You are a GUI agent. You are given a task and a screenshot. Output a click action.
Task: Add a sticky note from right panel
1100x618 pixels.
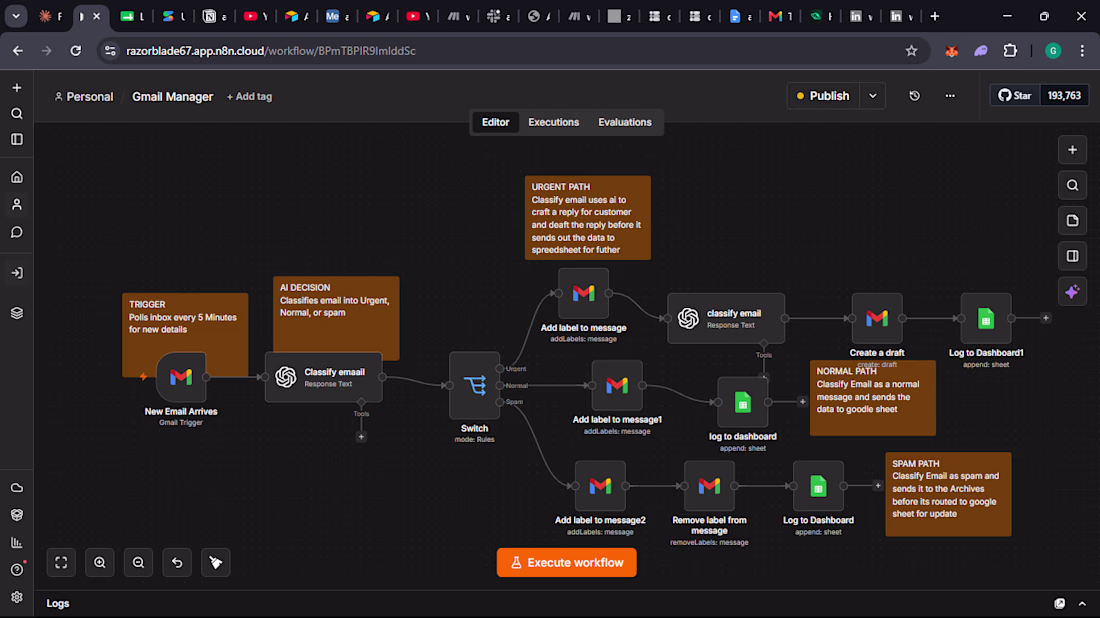(1072, 220)
